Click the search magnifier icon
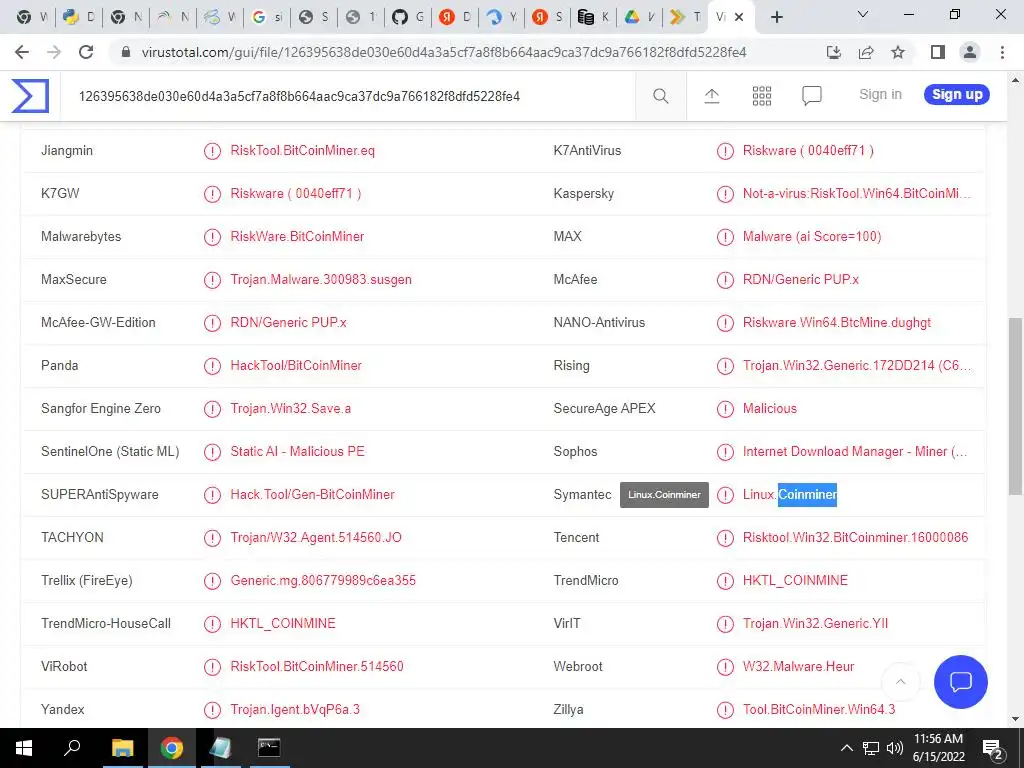This screenshot has width=1024, height=768. [660, 96]
